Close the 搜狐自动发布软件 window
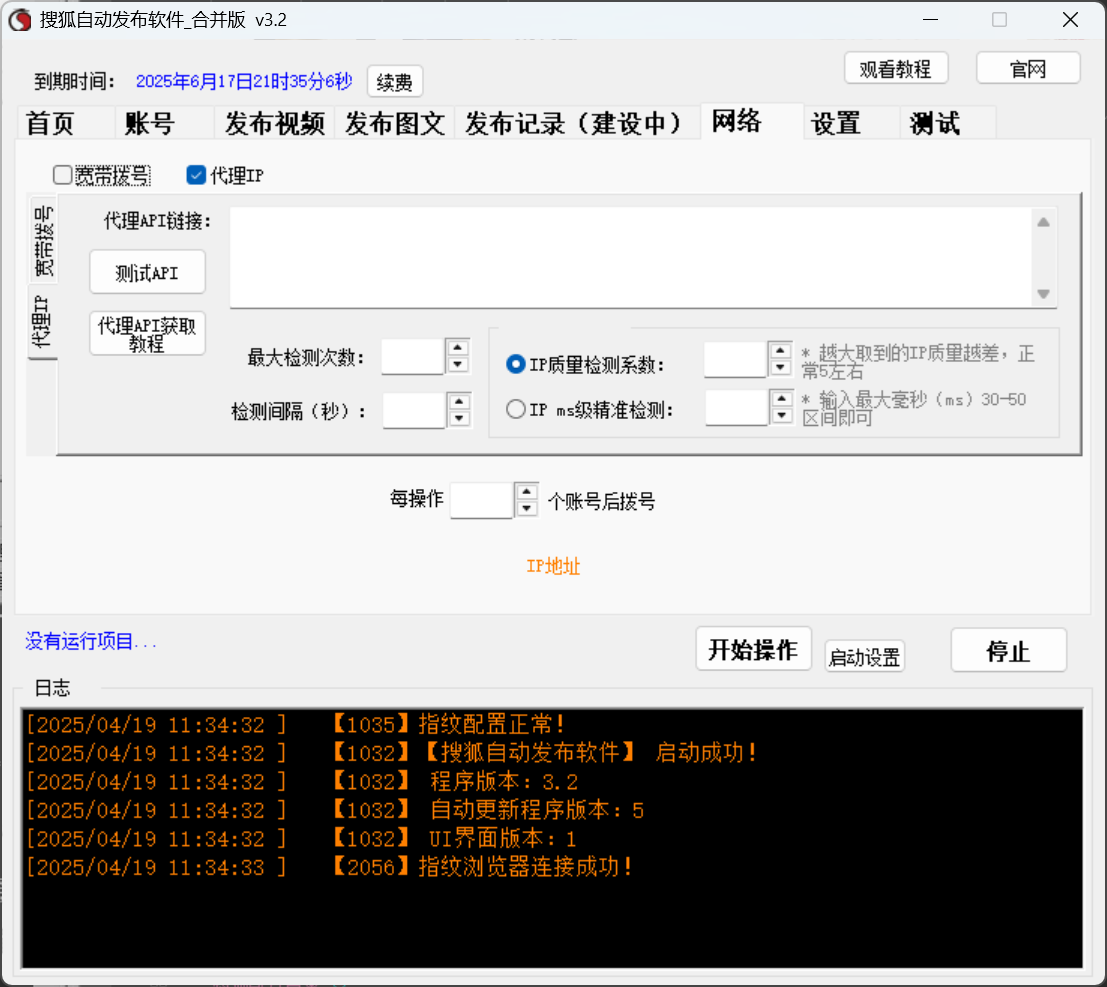This screenshot has width=1107, height=987. 1070,20
